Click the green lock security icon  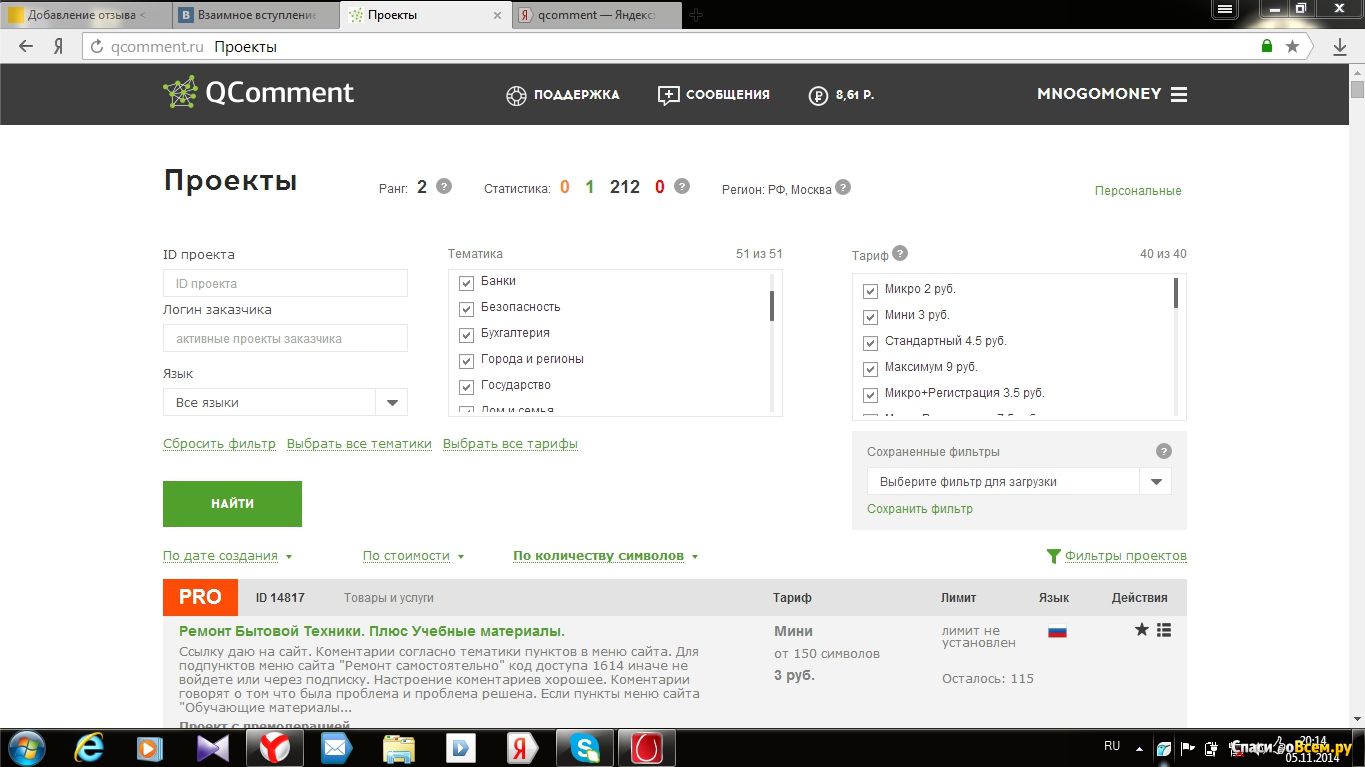1267,46
